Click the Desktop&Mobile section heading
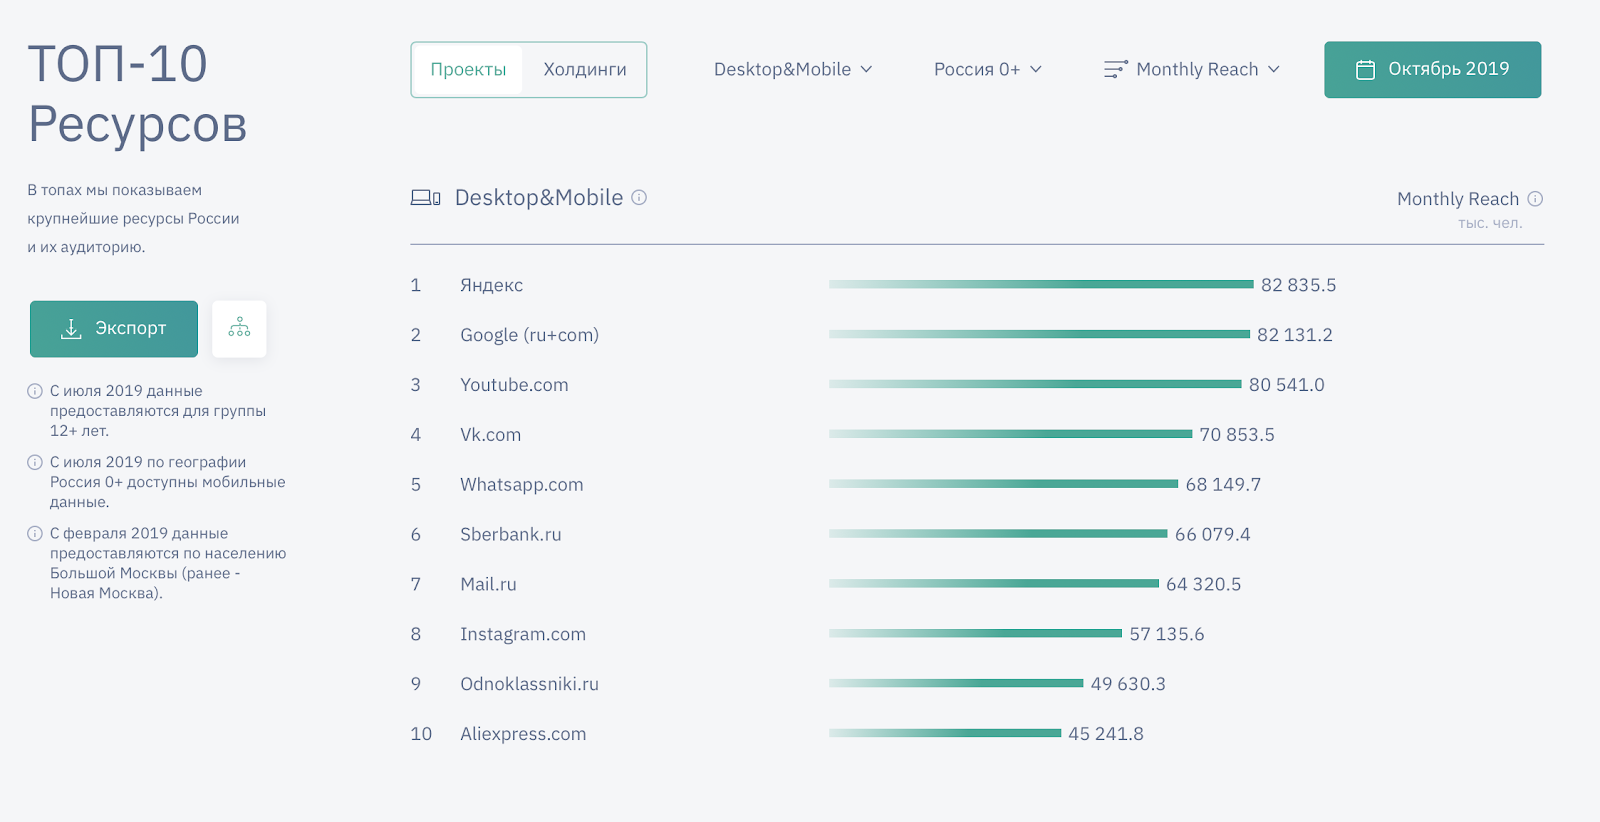Image resolution: width=1600 pixels, height=822 pixels. click(x=539, y=198)
